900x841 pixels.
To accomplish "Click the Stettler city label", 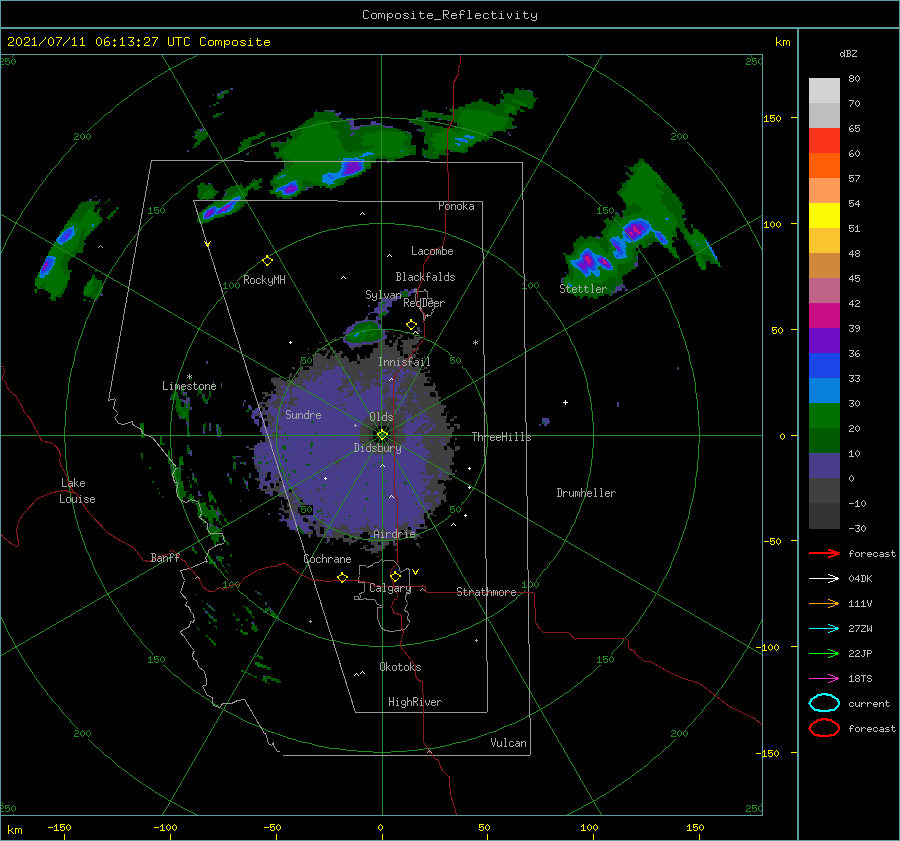I will [x=583, y=289].
